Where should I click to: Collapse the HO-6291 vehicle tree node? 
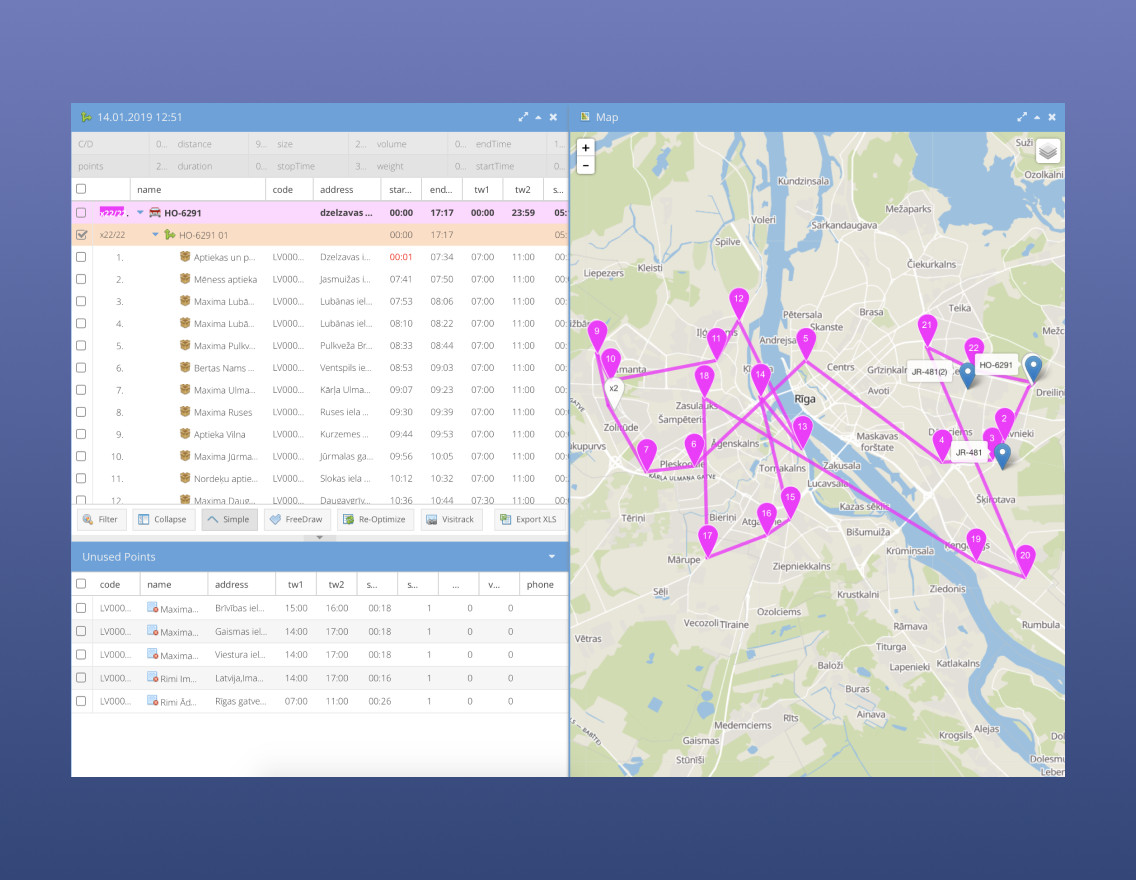tap(140, 213)
